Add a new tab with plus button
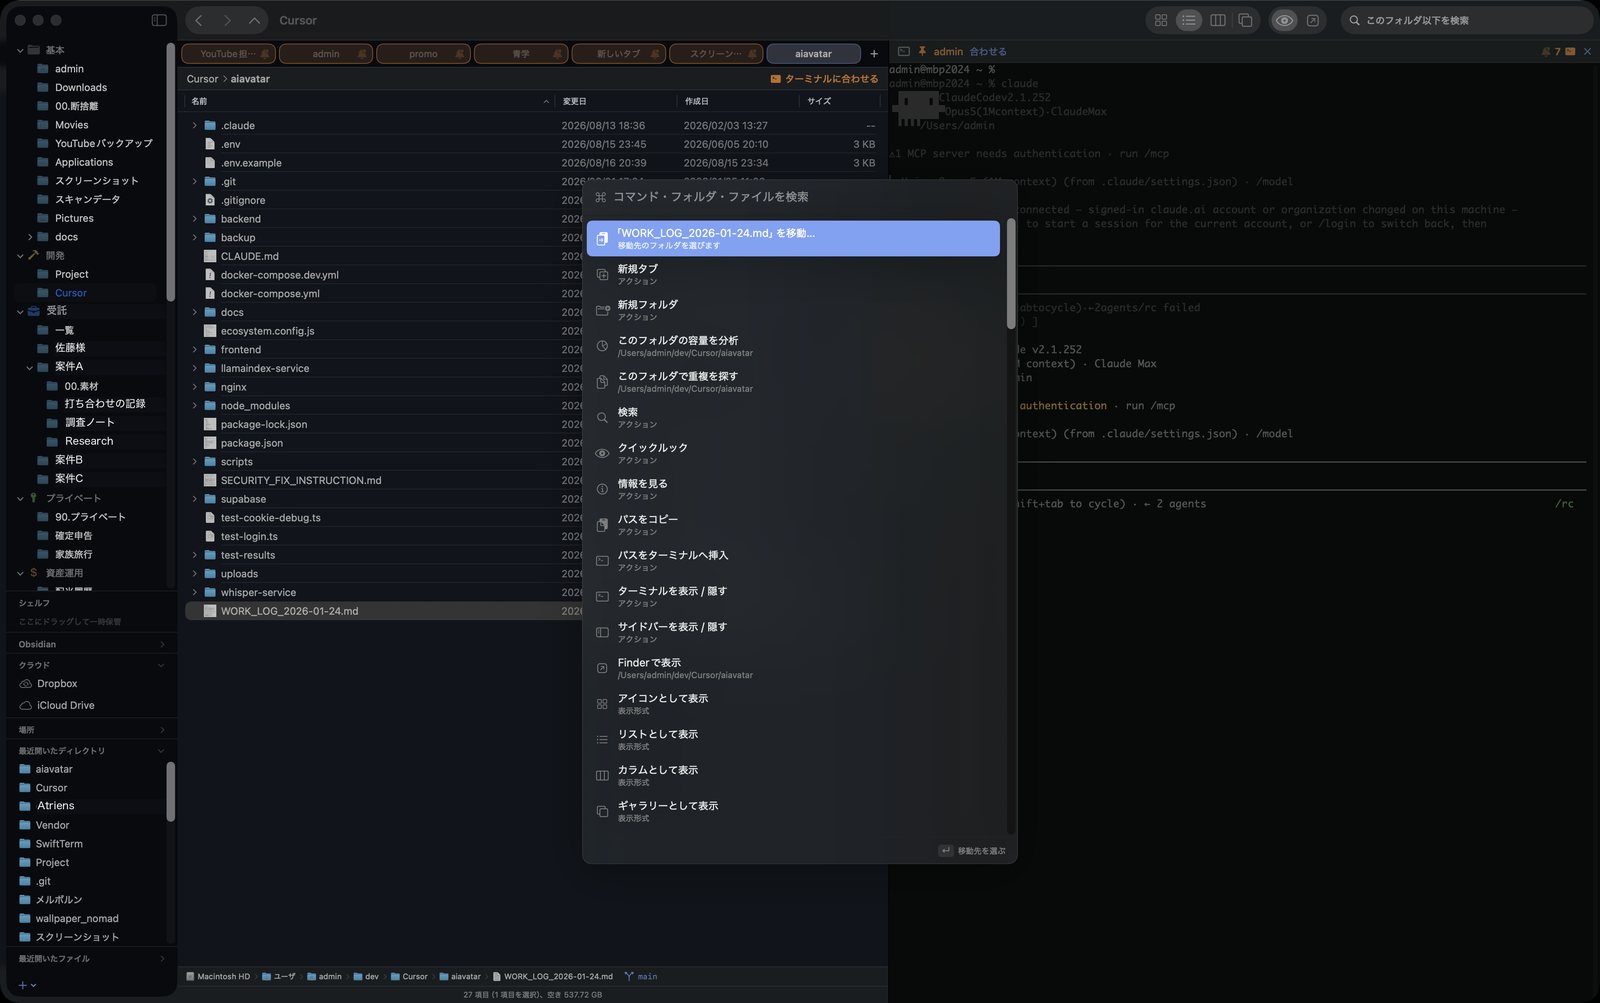The height and width of the screenshot is (1003, 1600). click(x=874, y=54)
